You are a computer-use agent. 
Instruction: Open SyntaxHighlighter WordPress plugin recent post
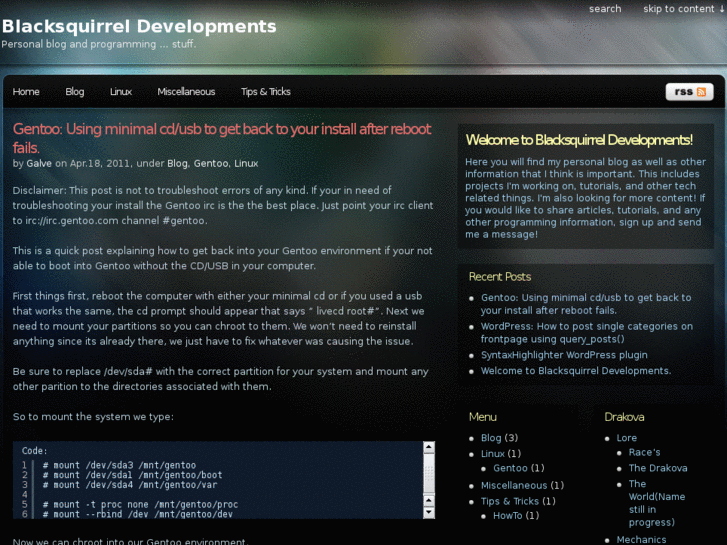coord(564,355)
